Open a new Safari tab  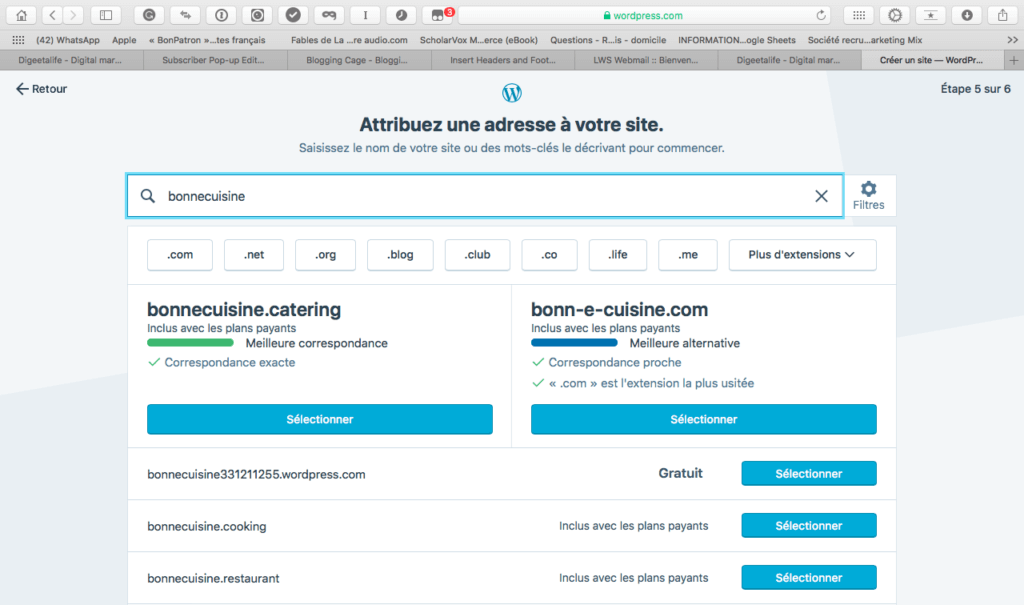[x=1014, y=60]
